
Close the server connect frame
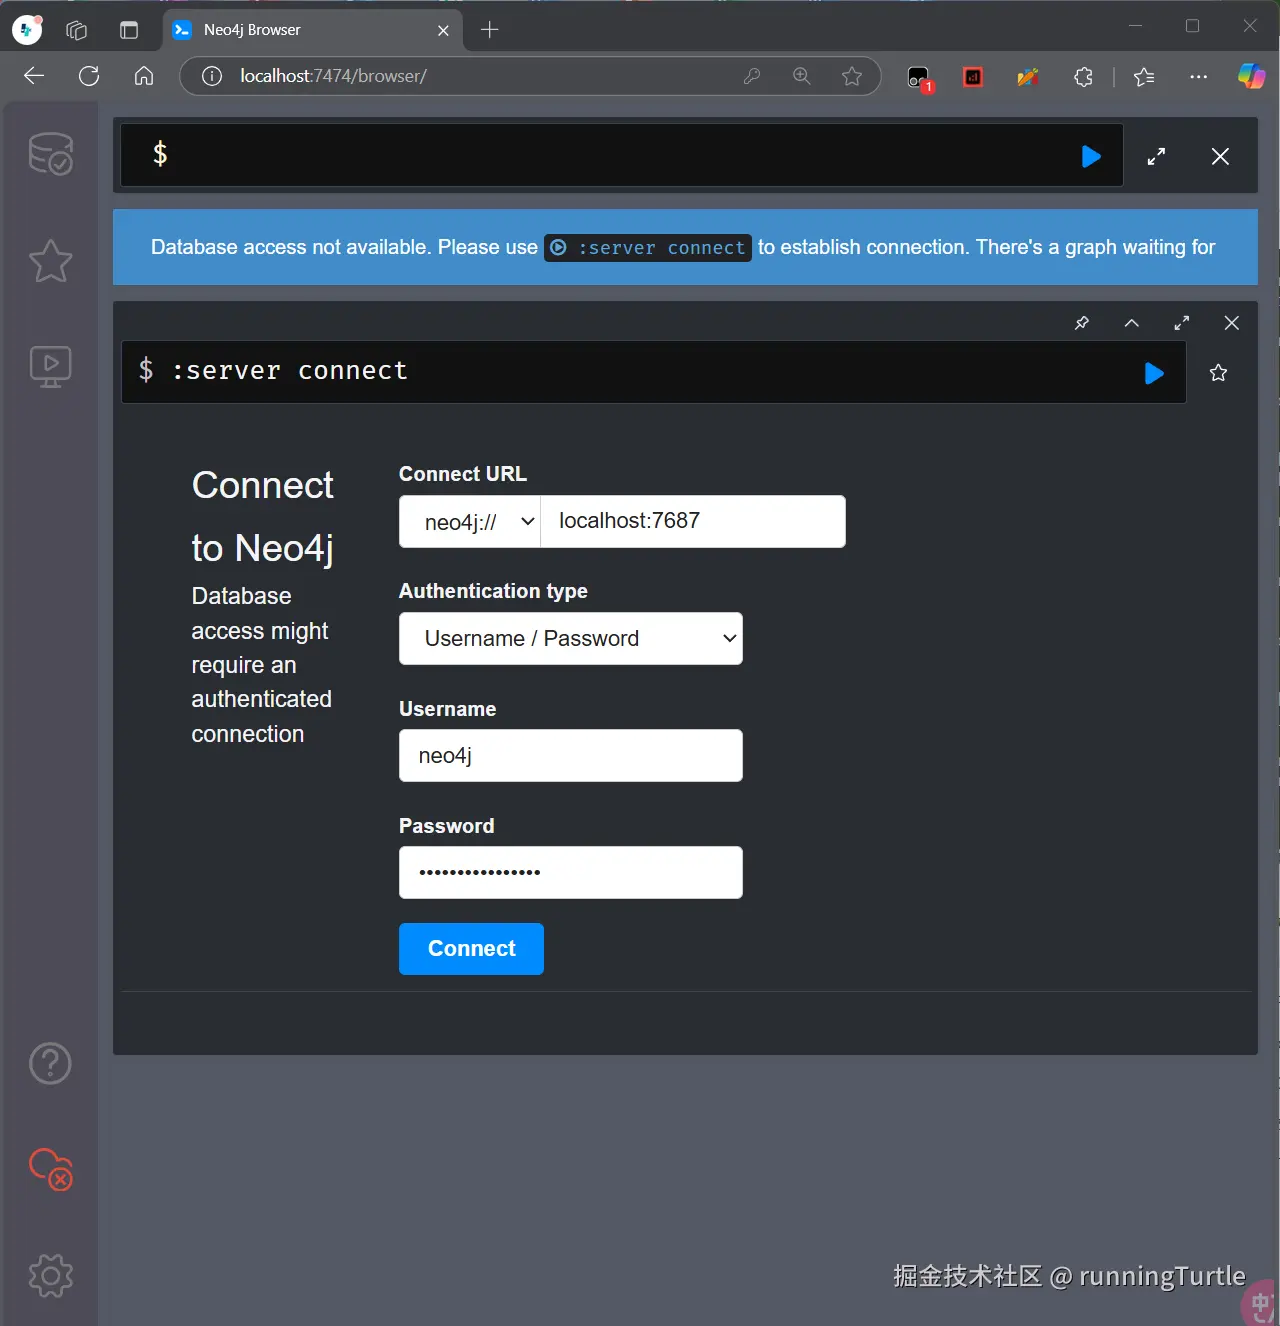1232,323
